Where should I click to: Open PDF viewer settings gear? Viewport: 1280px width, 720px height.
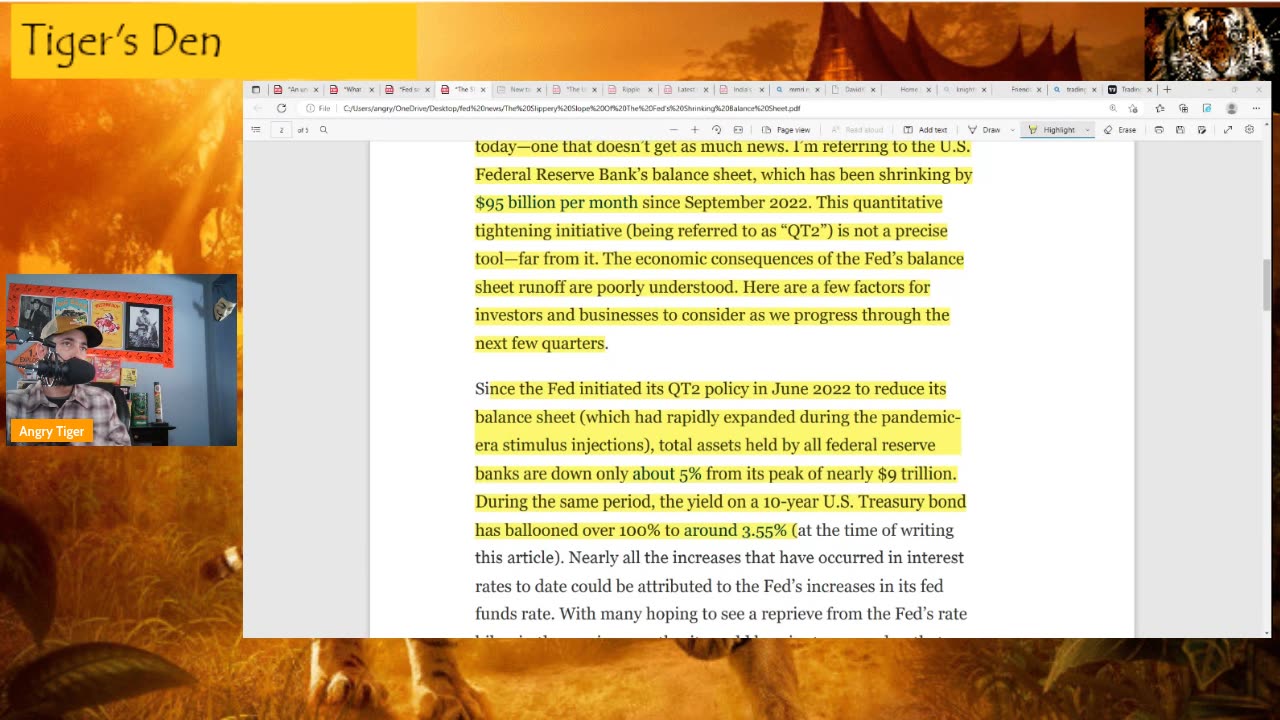pos(1249,130)
